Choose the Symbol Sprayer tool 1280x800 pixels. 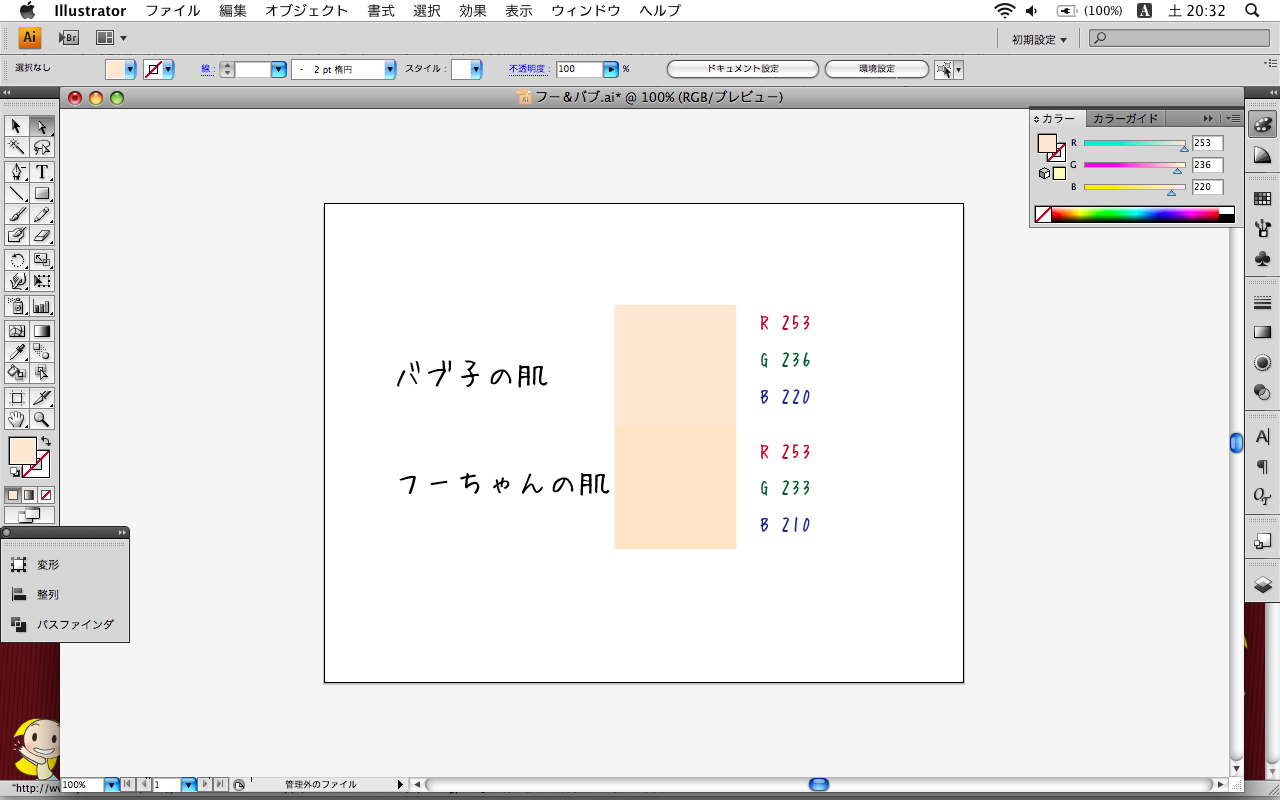coord(16,306)
